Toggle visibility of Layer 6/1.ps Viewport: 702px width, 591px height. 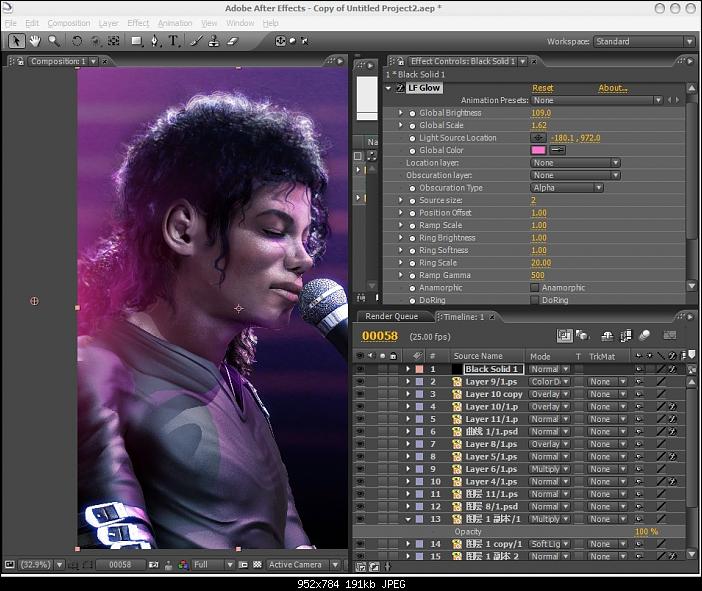(360, 469)
